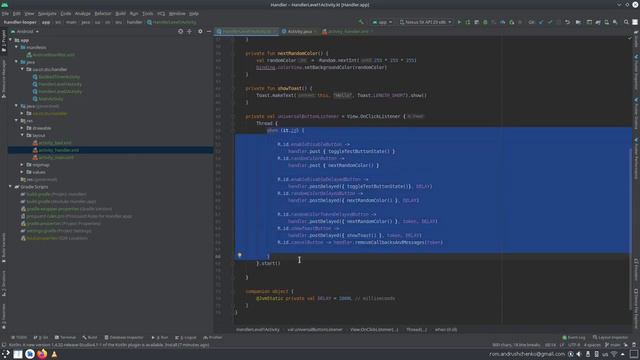Collapse the layout folder

tap(22, 136)
